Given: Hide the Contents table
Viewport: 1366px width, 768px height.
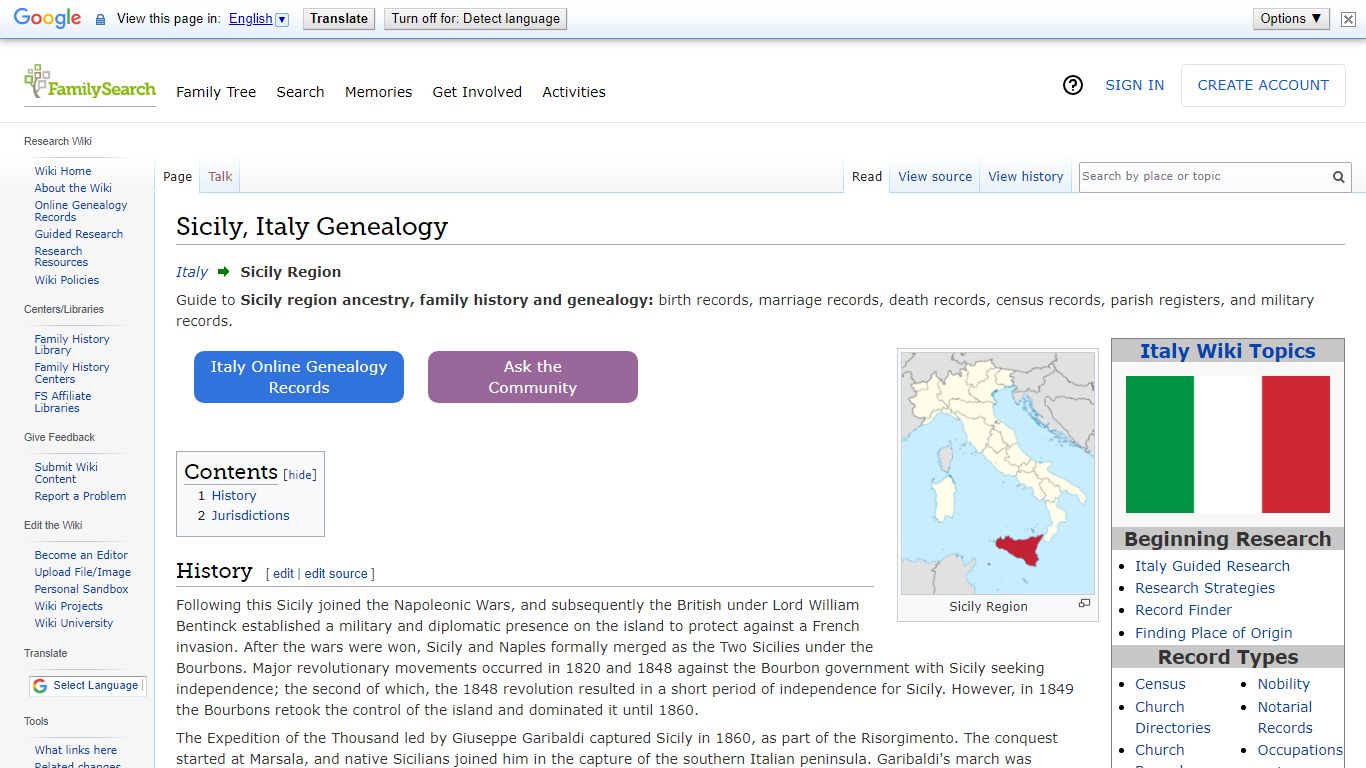Looking at the screenshot, I should tap(300, 475).
